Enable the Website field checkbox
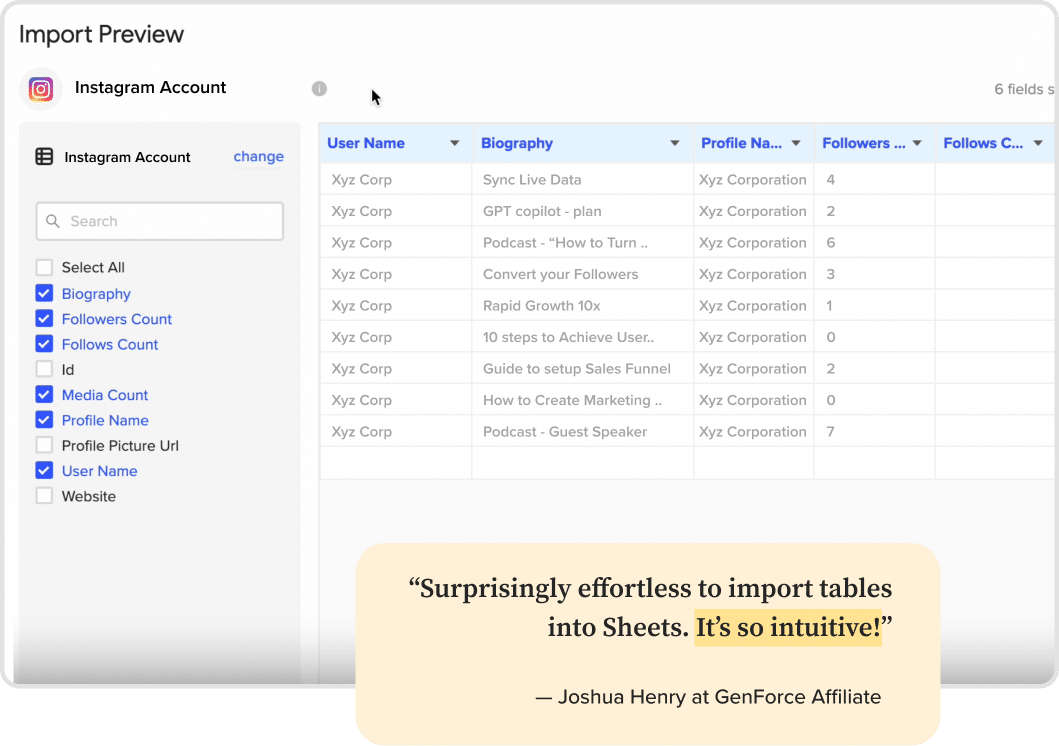The height and width of the screenshot is (746, 1059). point(44,496)
